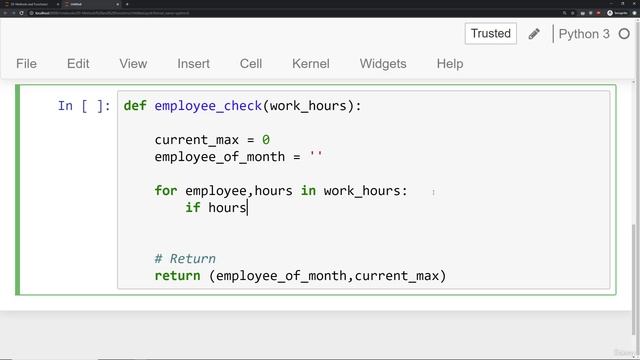Screen dimensions: 640x360
Task: Click the employee_check function name
Action: point(208,106)
